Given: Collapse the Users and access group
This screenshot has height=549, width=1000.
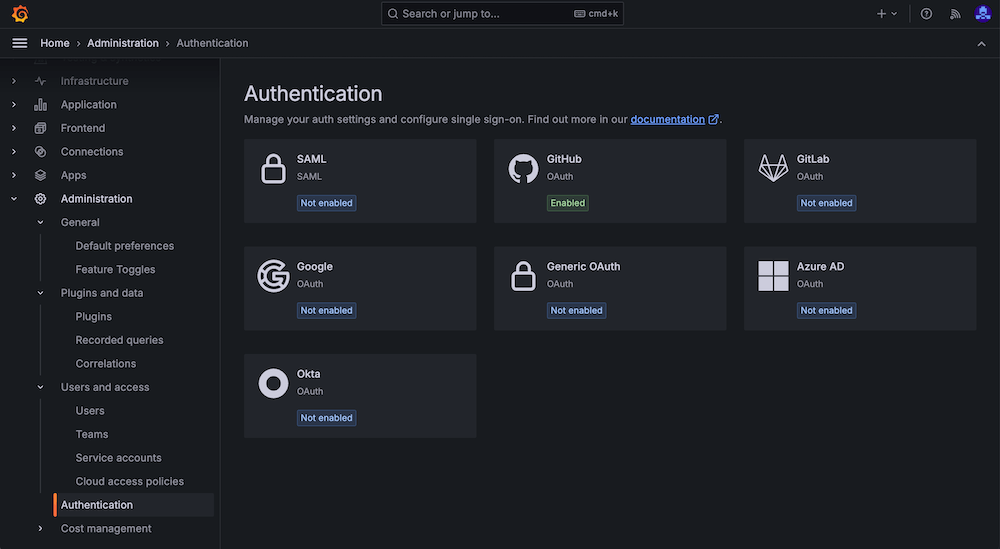Looking at the screenshot, I should click(40, 387).
